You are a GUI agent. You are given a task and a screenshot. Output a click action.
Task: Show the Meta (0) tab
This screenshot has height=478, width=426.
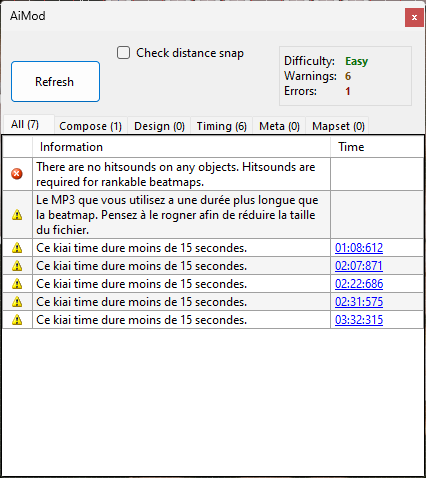click(279, 126)
